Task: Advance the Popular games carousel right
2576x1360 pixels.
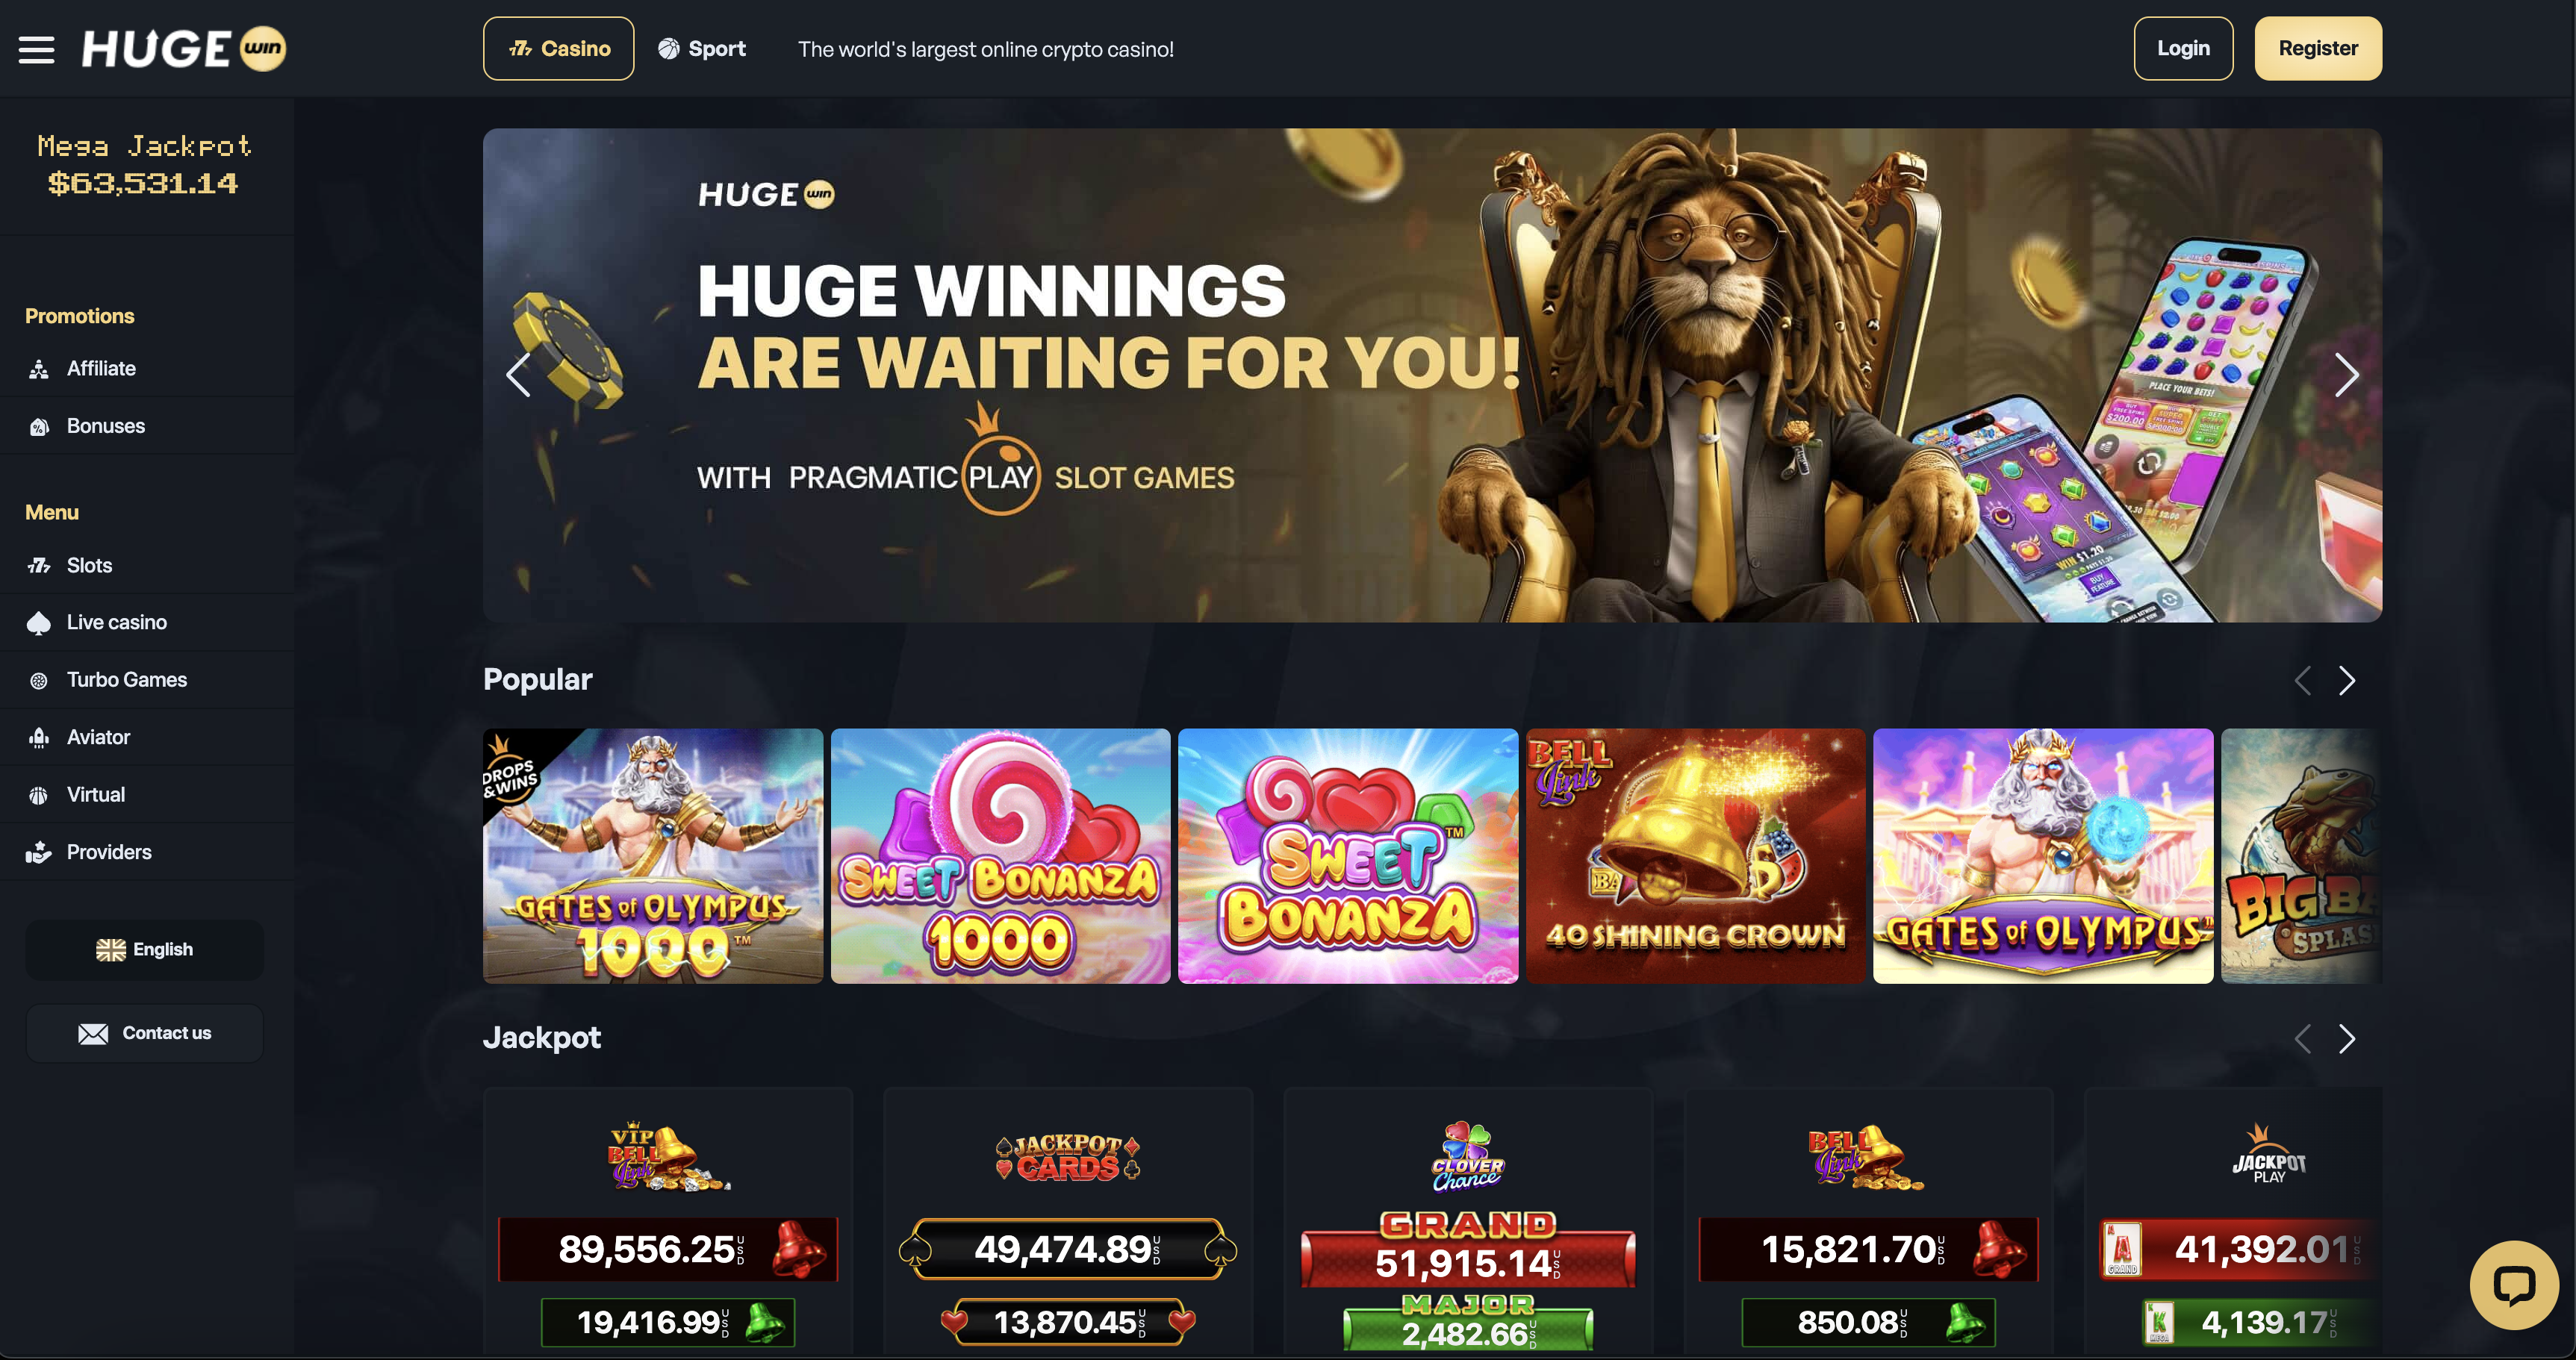Action: [x=2347, y=681]
